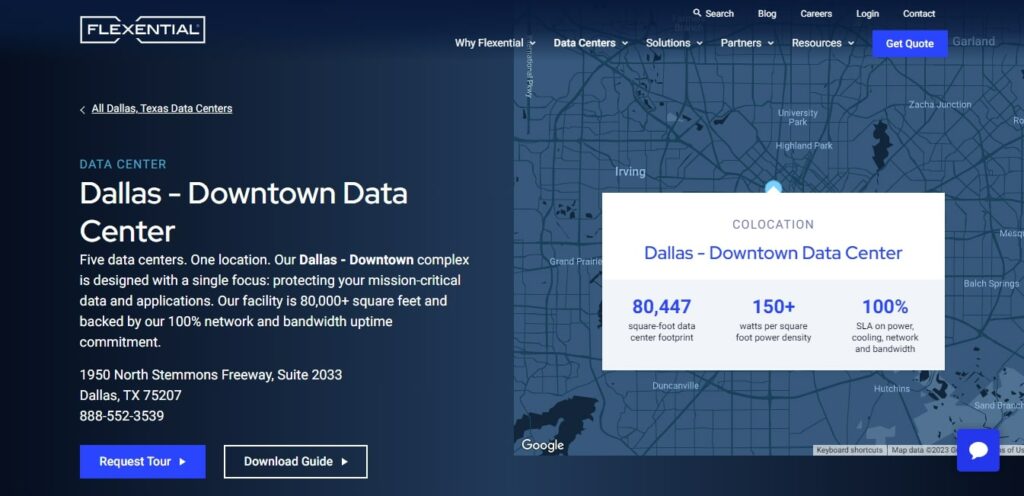The width and height of the screenshot is (1024, 496).
Task: Click the 888-552-3539 phone number
Action: pos(121,416)
